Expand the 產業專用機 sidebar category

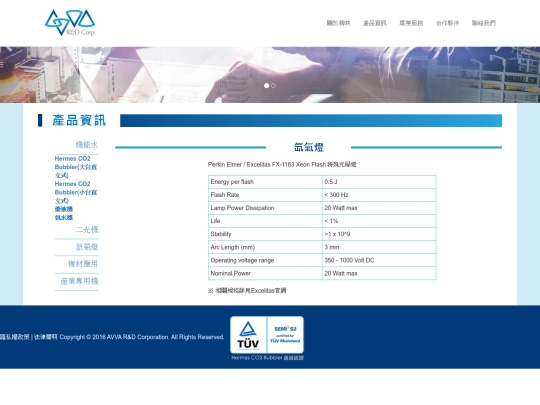click(80, 281)
